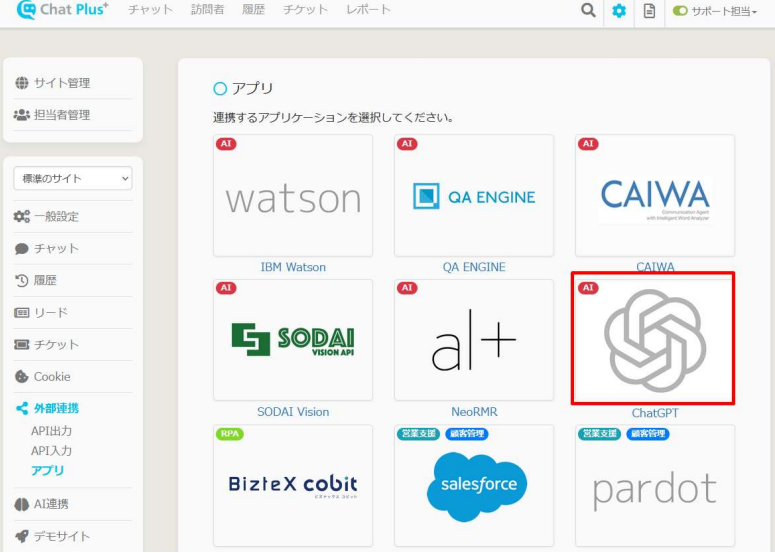Expand the 標準のサイト site selector
Screen dimensions: 775x553
(72, 178)
